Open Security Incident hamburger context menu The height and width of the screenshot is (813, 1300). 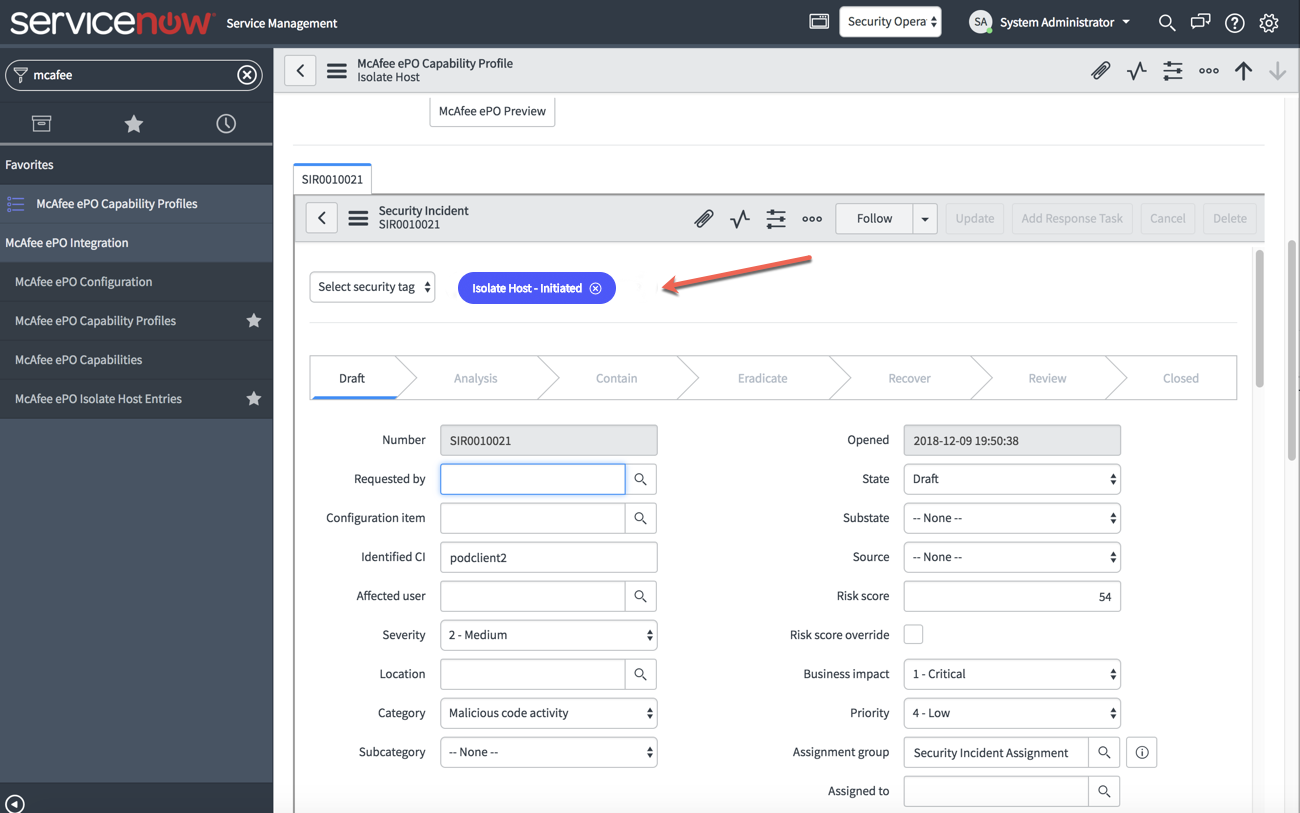click(358, 218)
